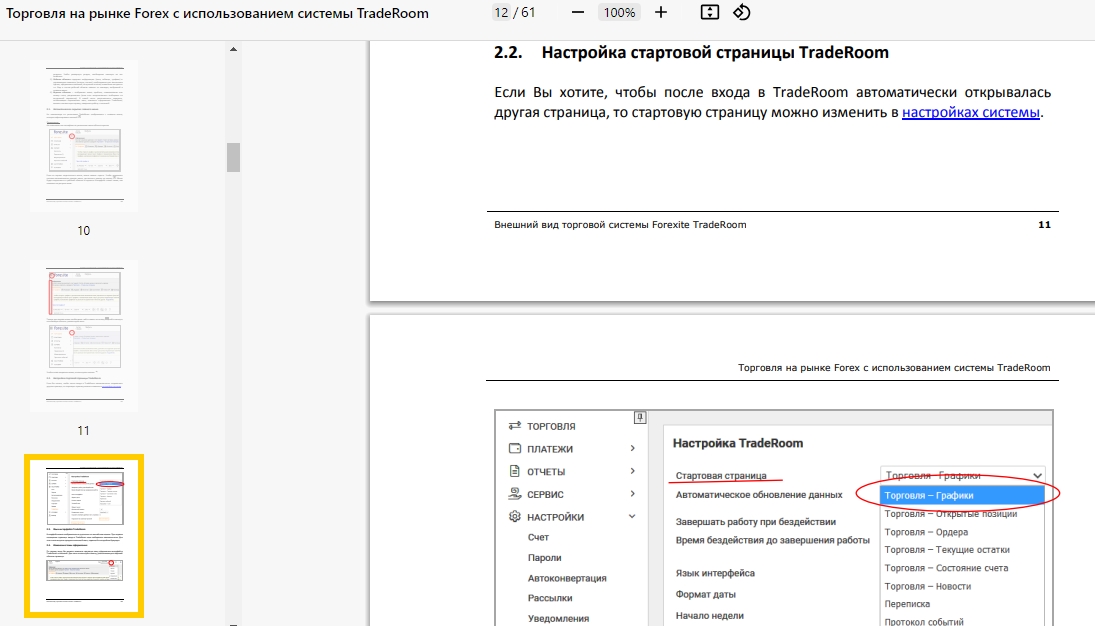Click the НАСТРОЙКИ gear icon
Viewport: 1095px width, 626px height.
[x=515, y=516]
